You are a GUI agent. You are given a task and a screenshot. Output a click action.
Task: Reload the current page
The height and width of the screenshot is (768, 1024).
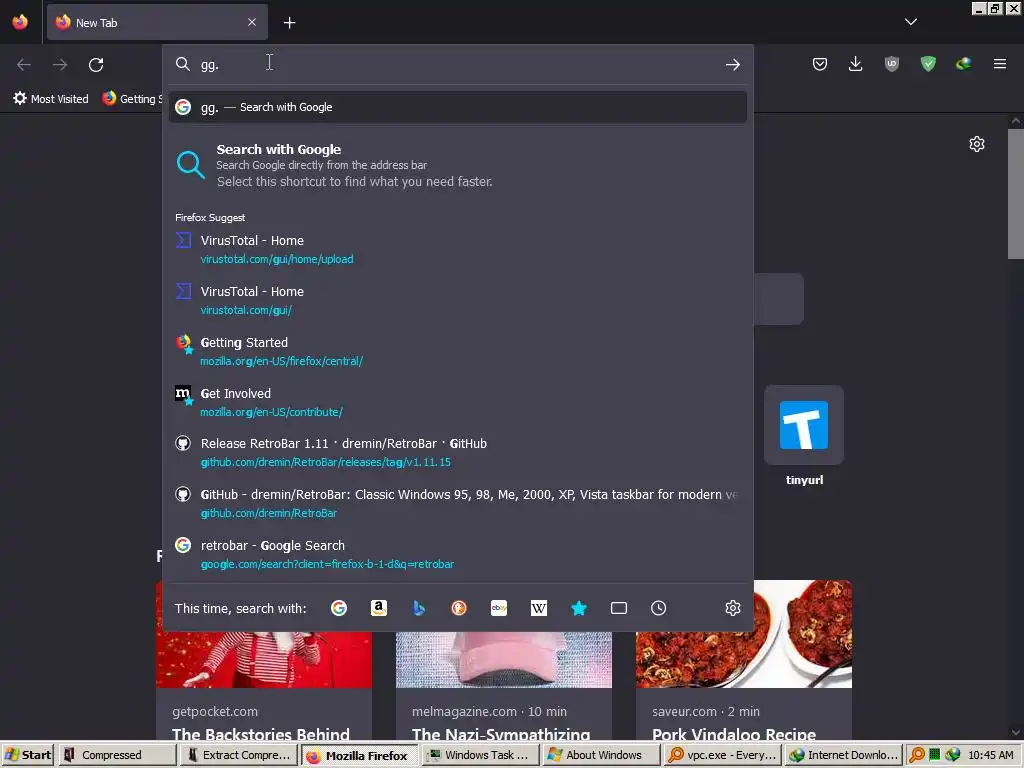[96, 65]
